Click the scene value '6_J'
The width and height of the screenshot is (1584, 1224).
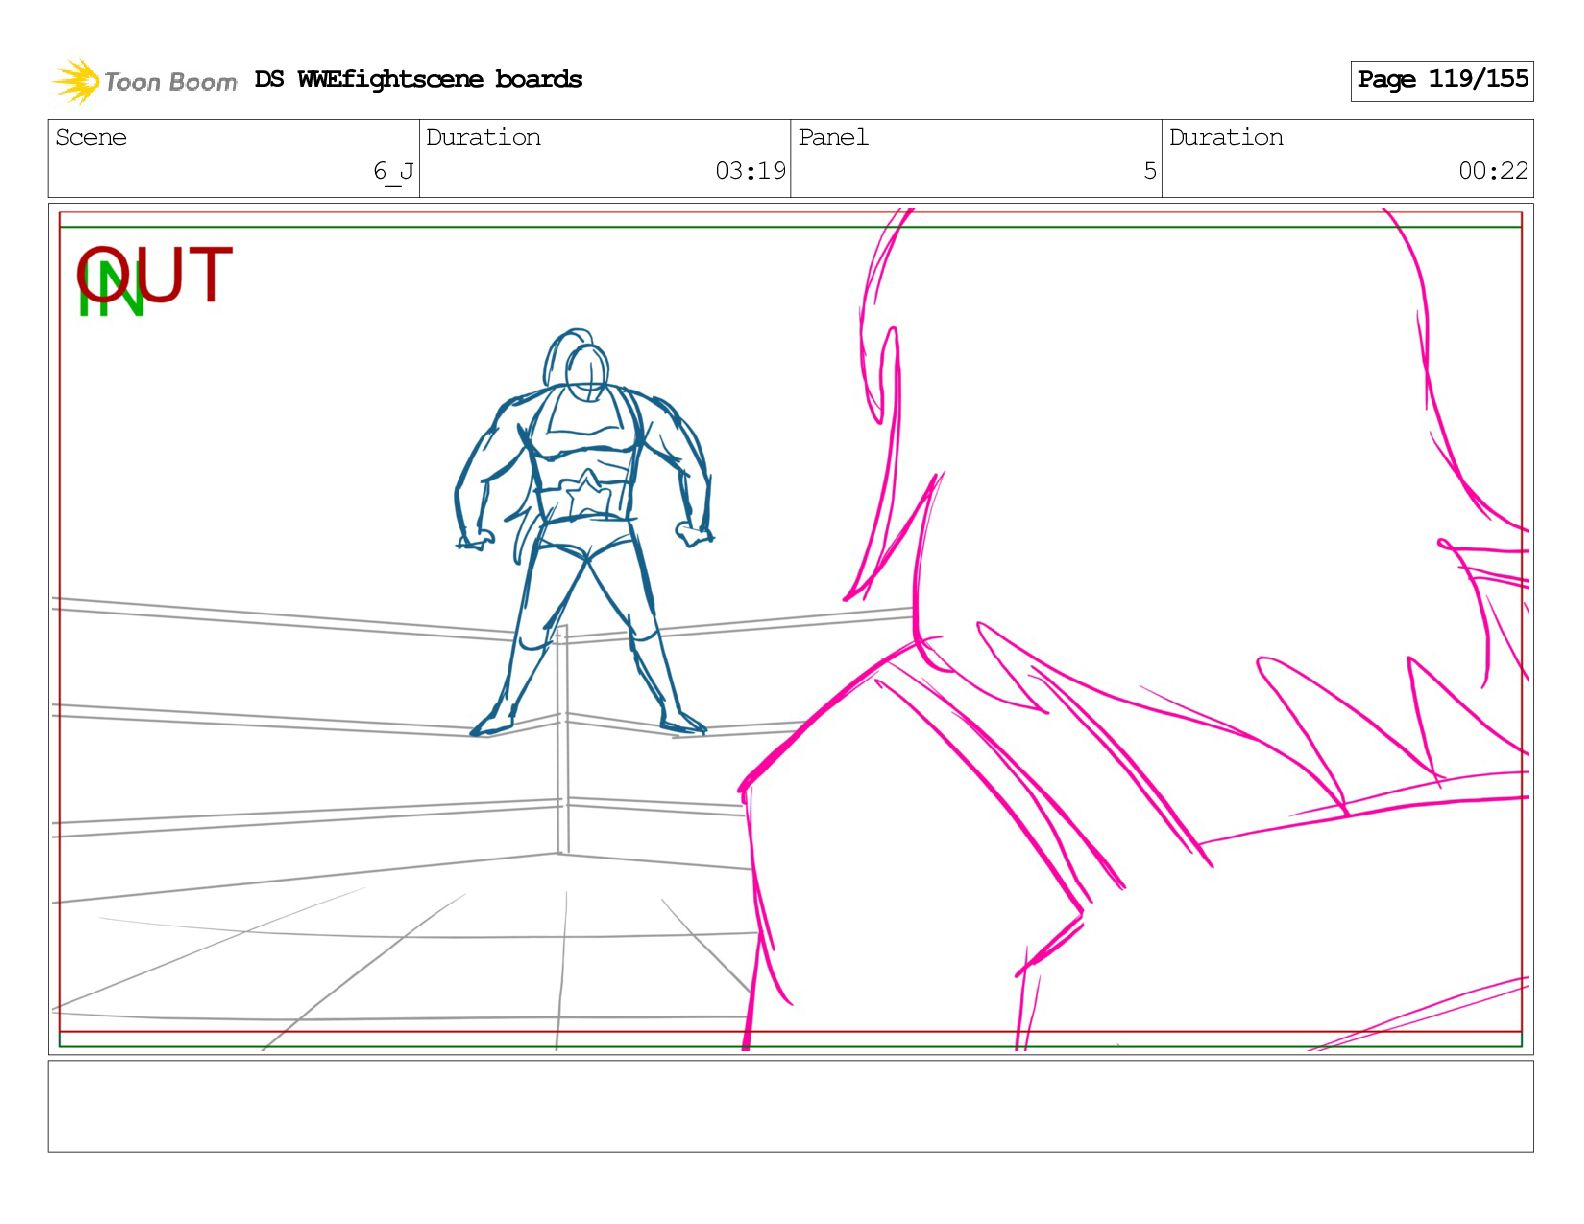point(393,172)
